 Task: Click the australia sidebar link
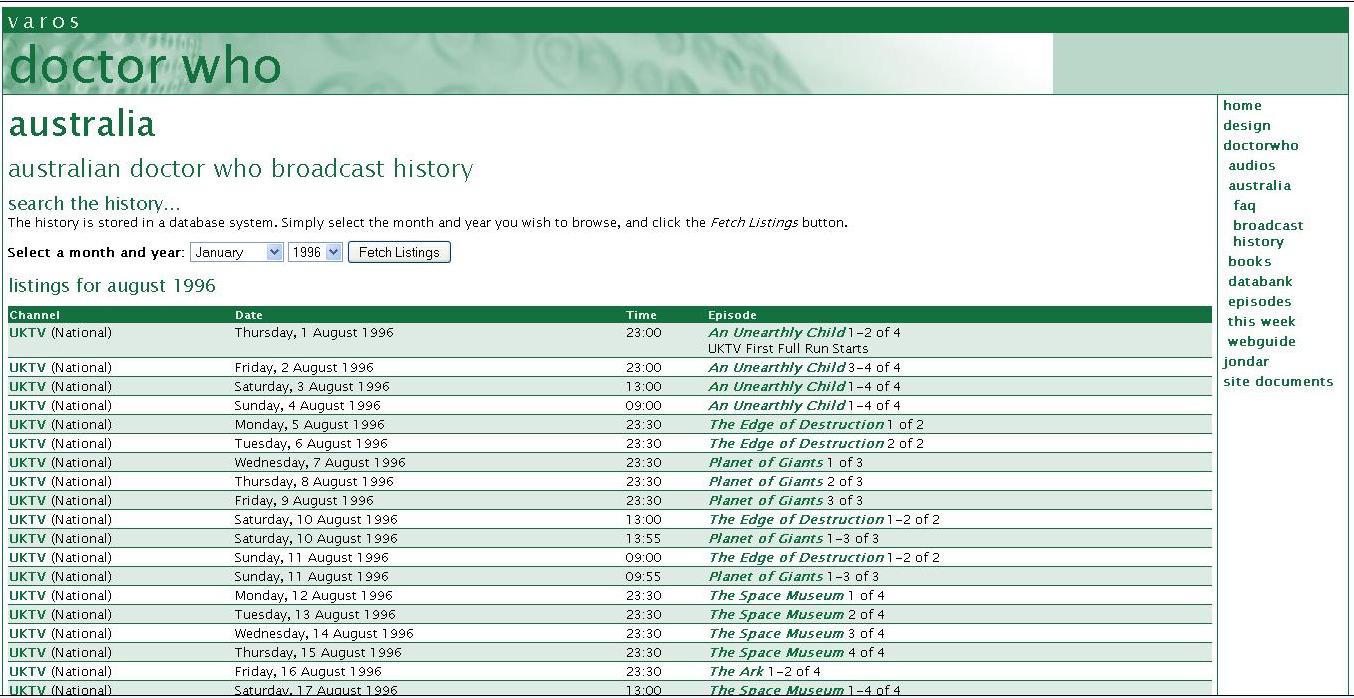point(1259,185)
